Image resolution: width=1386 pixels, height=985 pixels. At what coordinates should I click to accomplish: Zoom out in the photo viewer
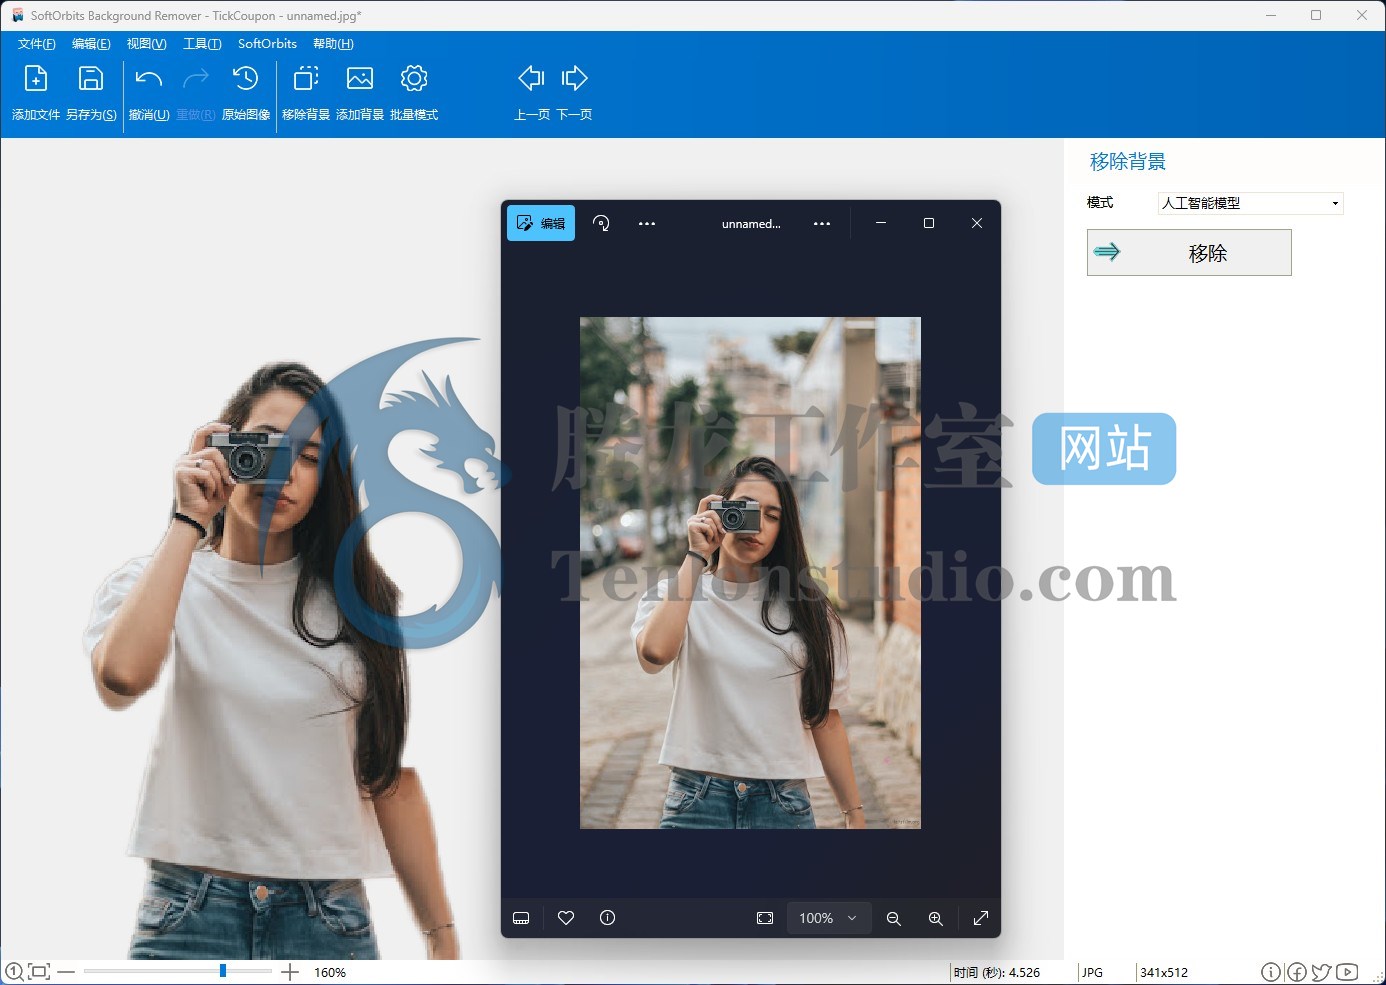894,918
